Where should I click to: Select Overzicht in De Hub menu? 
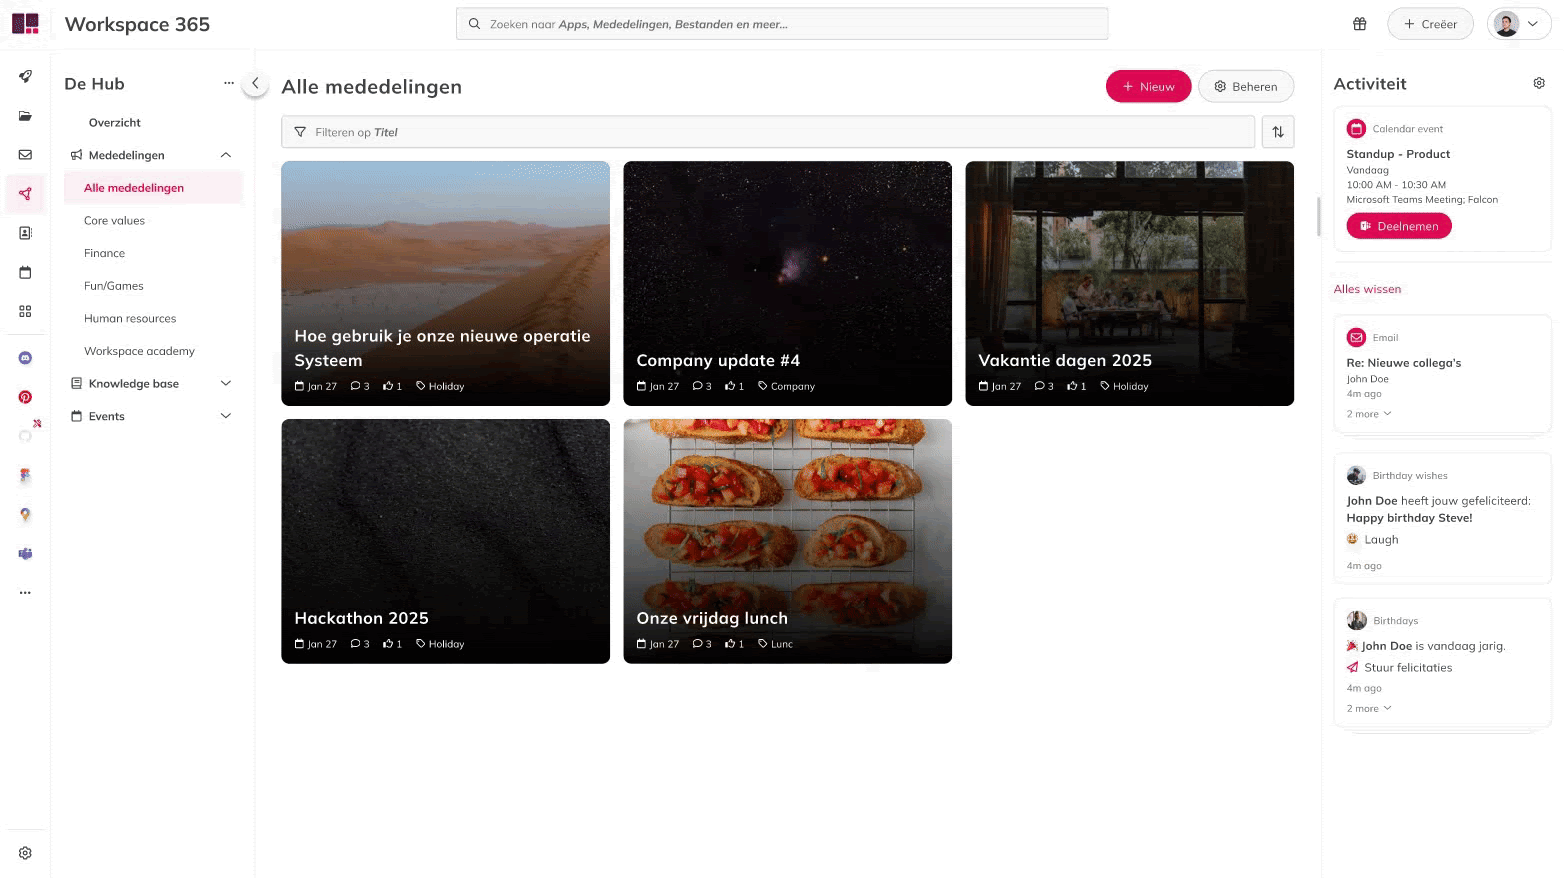(x=115, y=122)
